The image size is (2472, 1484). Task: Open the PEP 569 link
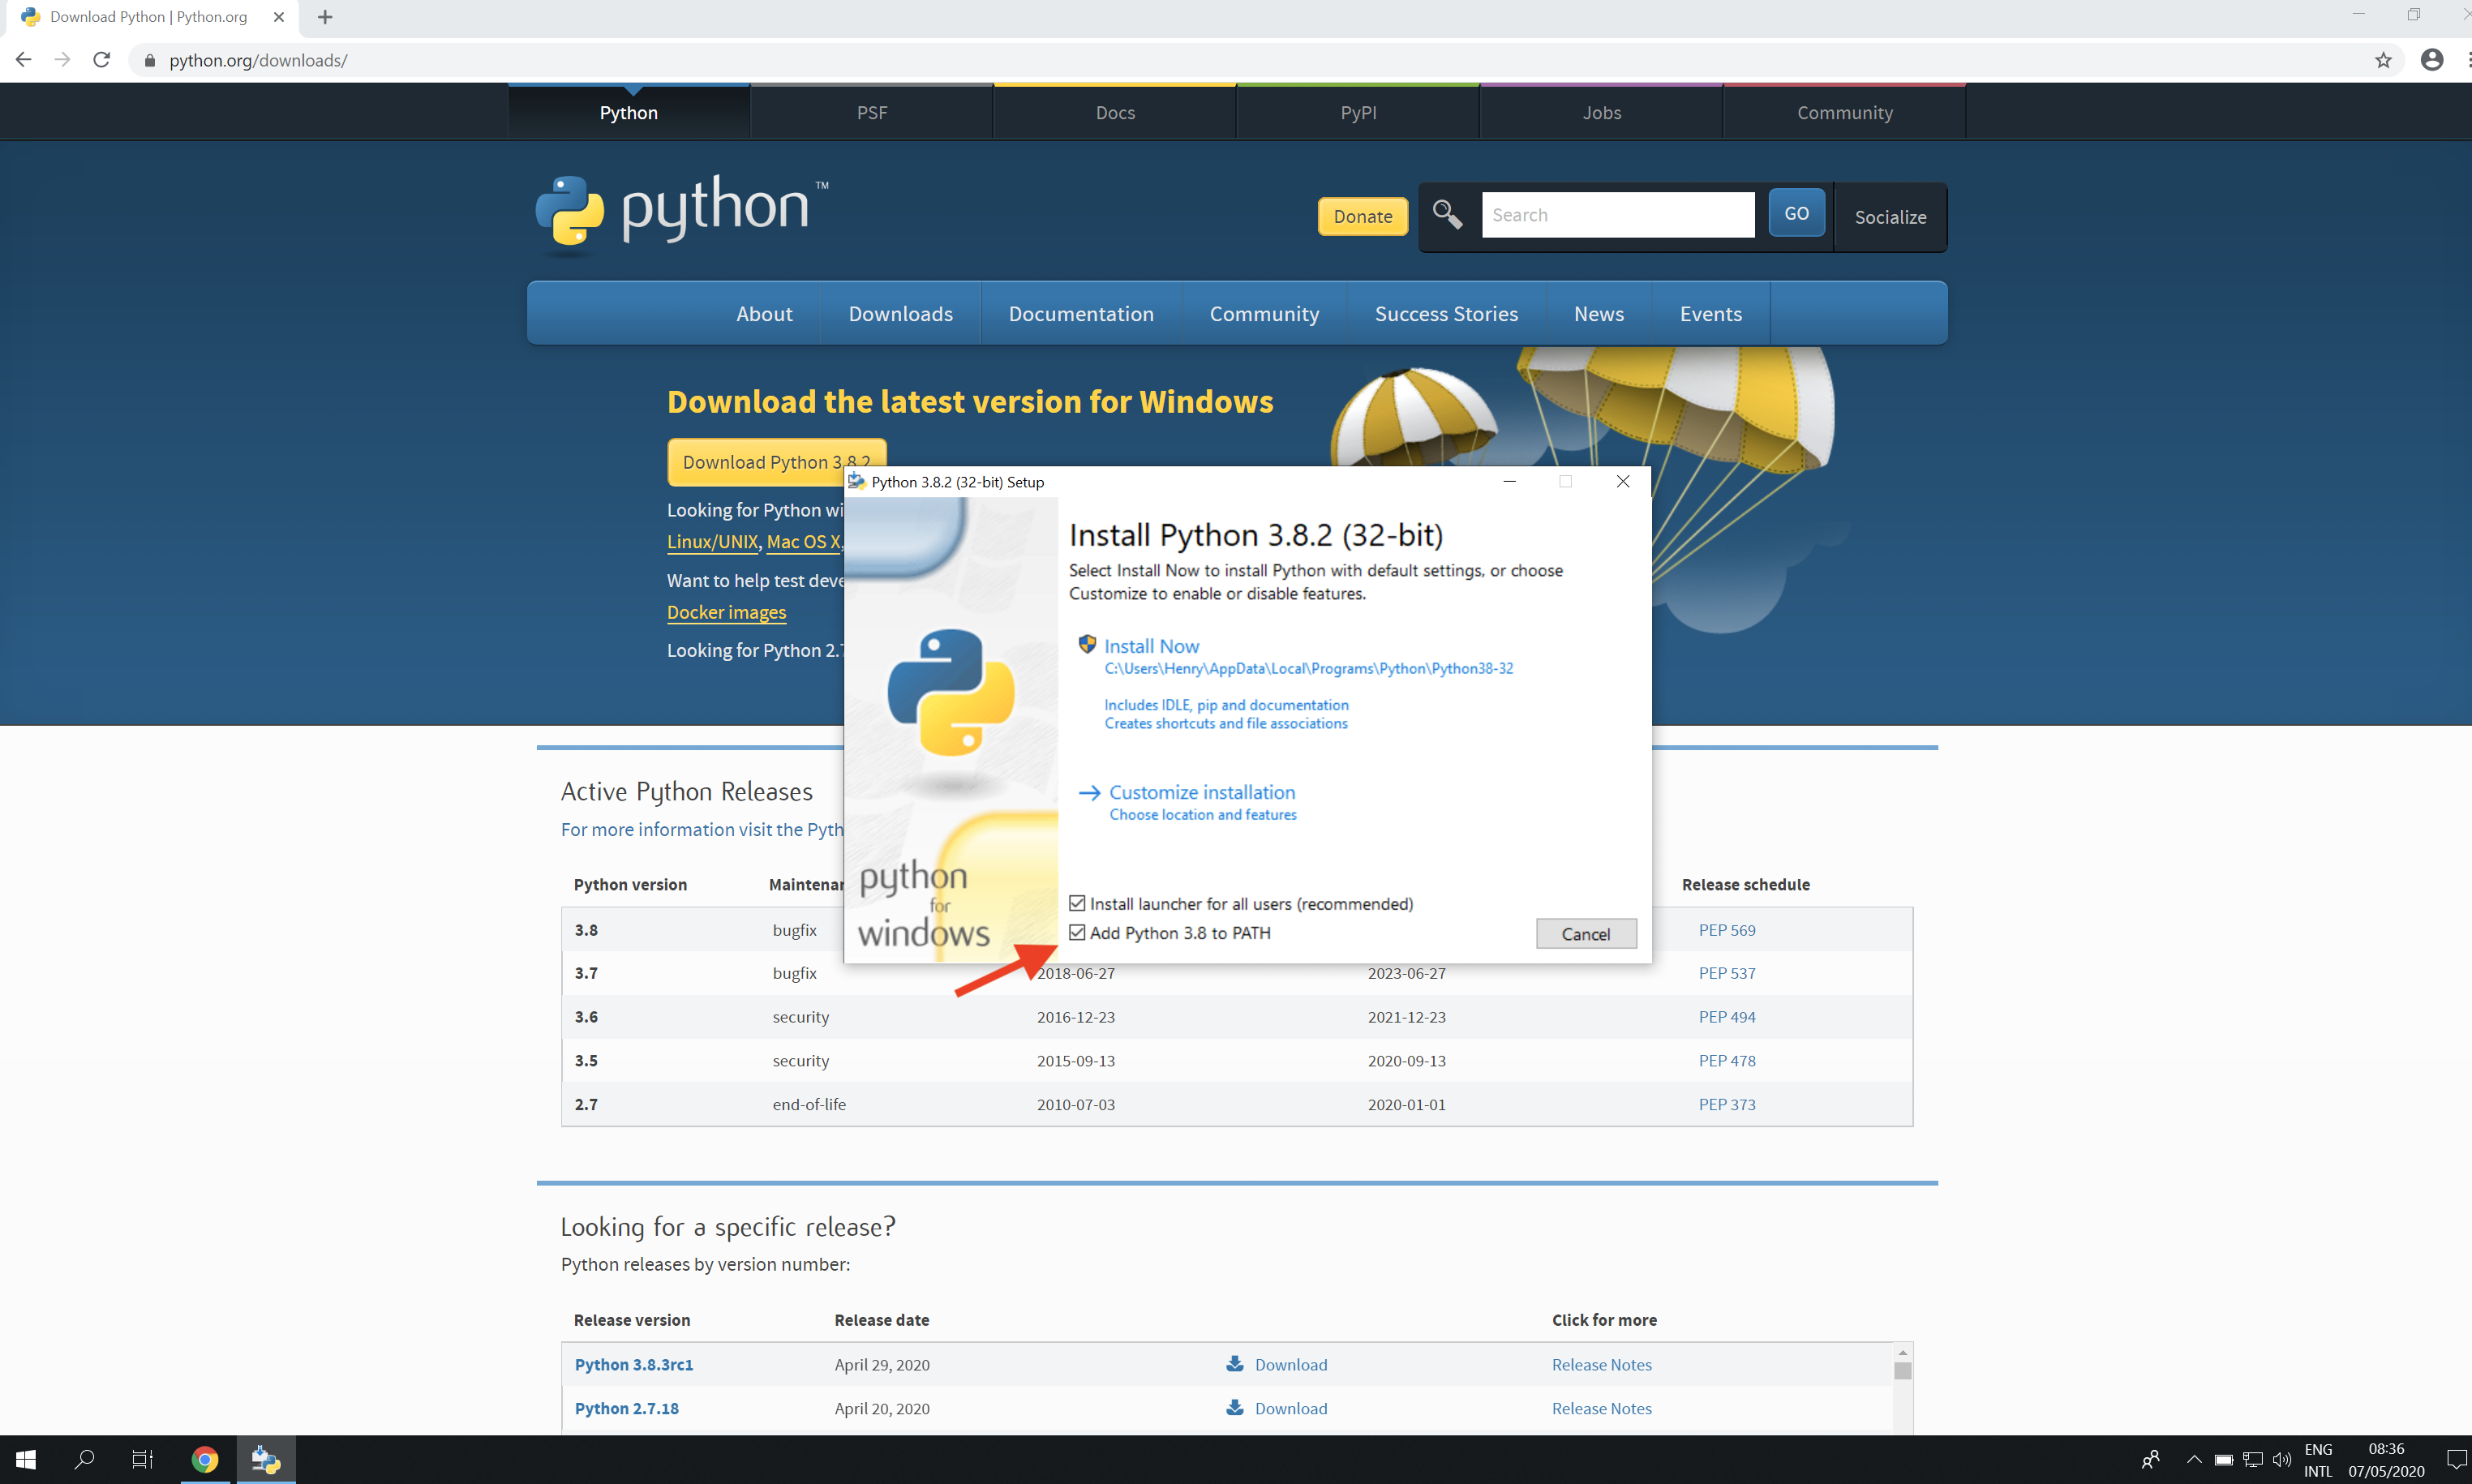(x=1726, y=930)
